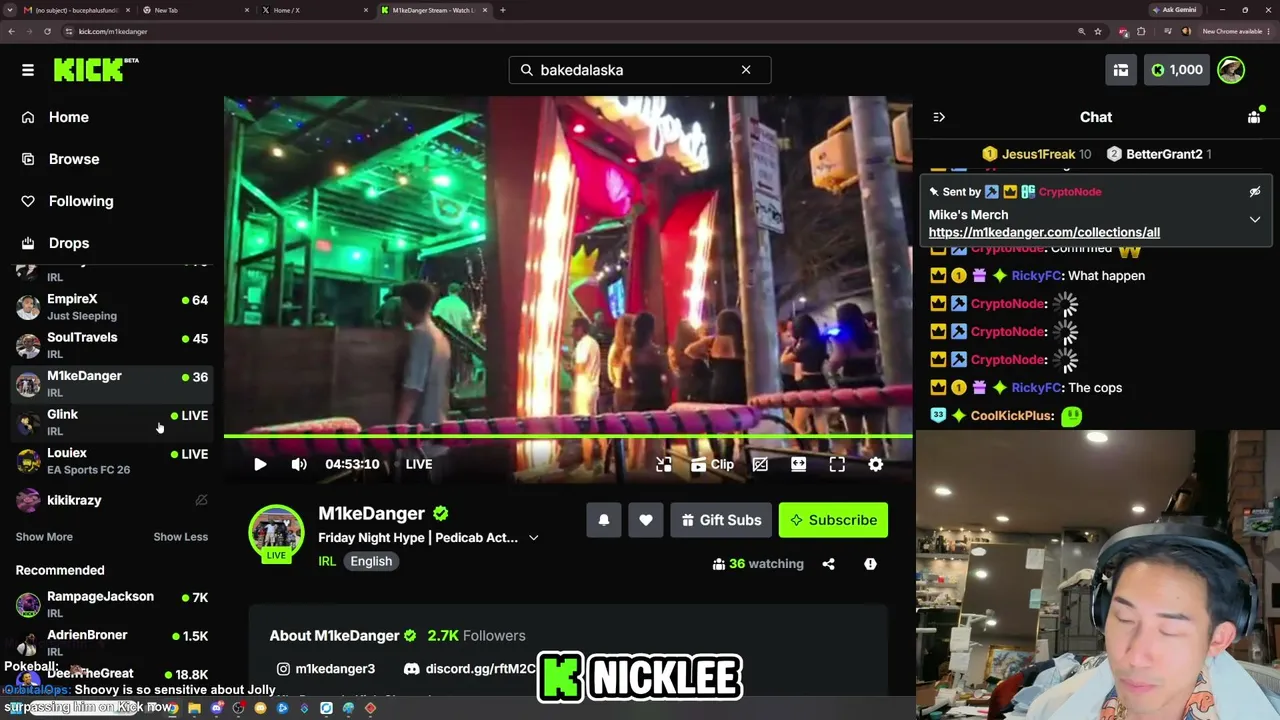Open the Drops page
The width and height of the screenshot is (1280, 720).
pyautogui.click(x=69, y=243)
